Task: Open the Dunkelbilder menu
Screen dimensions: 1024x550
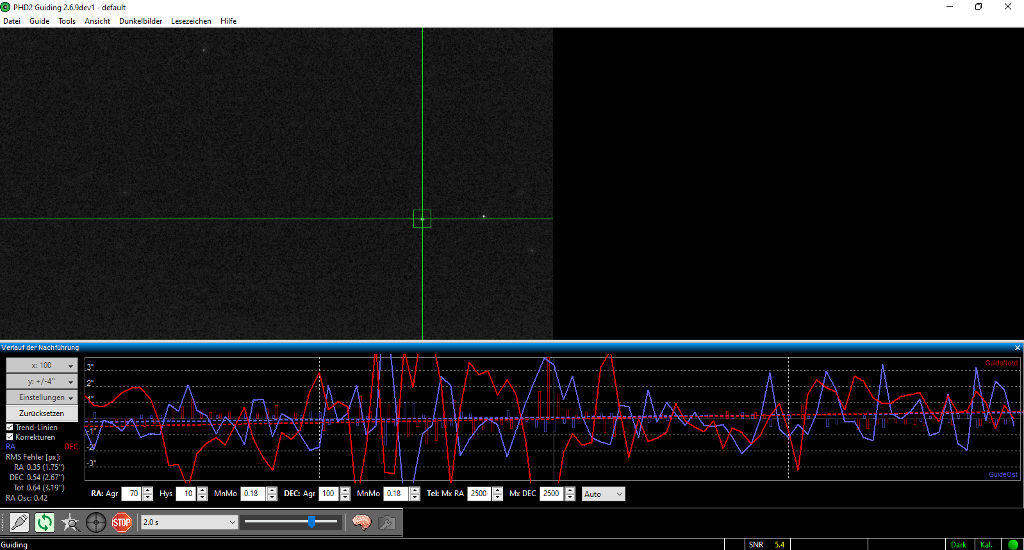Action: tap(140, 21)
